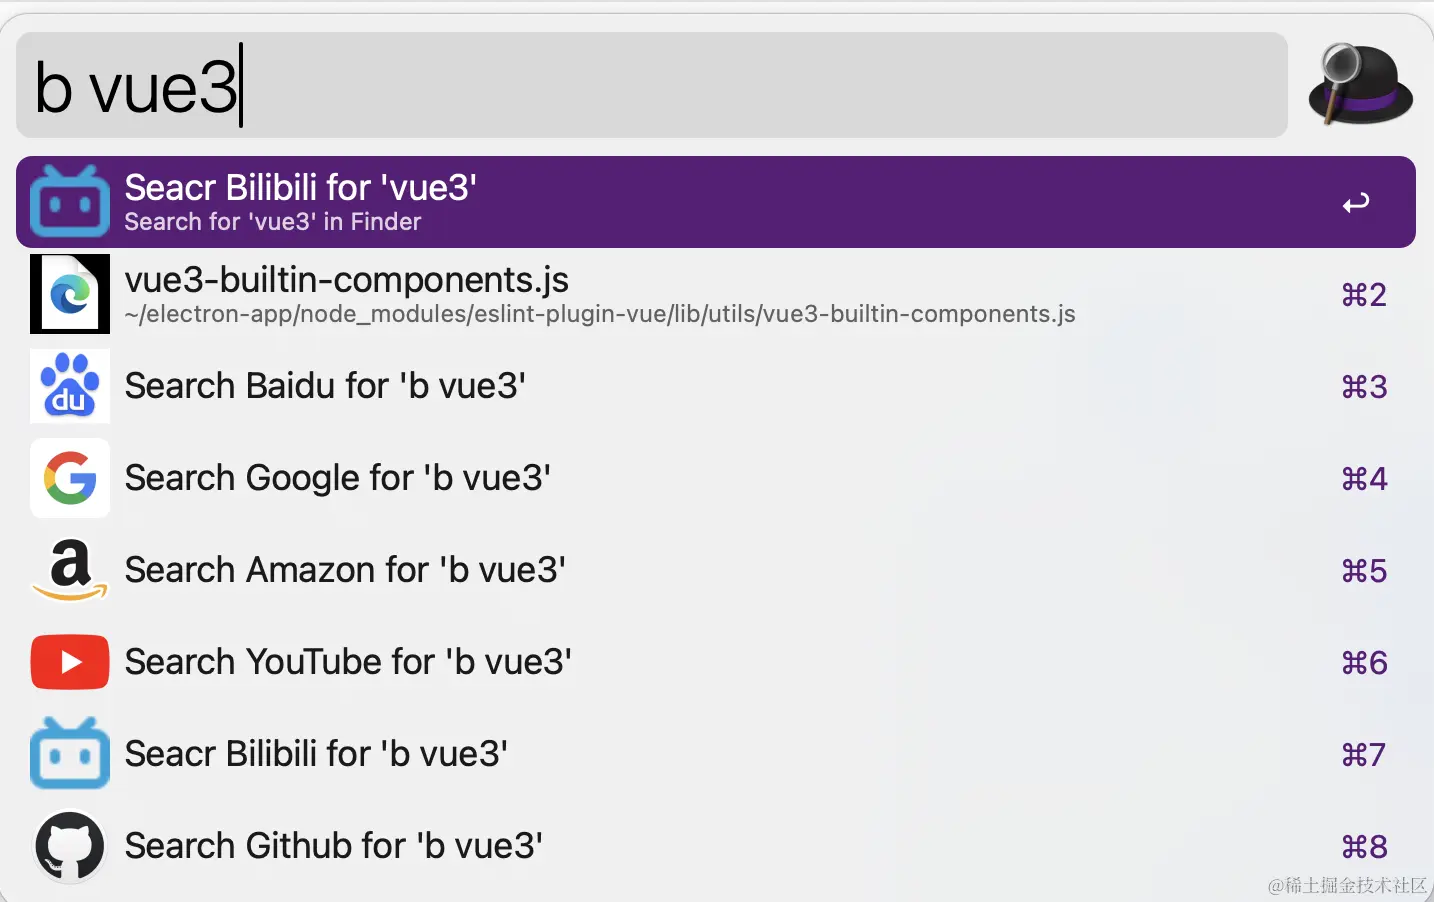Click the Bilibili icon in the highlighted result

pos(70,201)
